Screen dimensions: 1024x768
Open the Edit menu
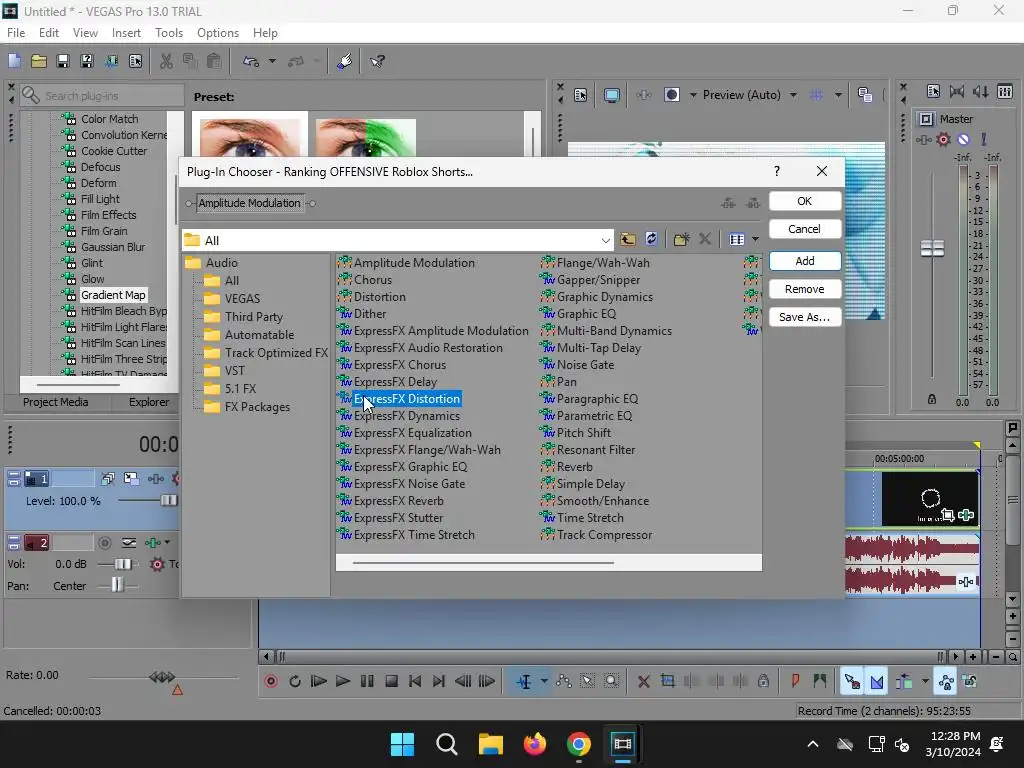pyautogui.click(x=49, y=33)
